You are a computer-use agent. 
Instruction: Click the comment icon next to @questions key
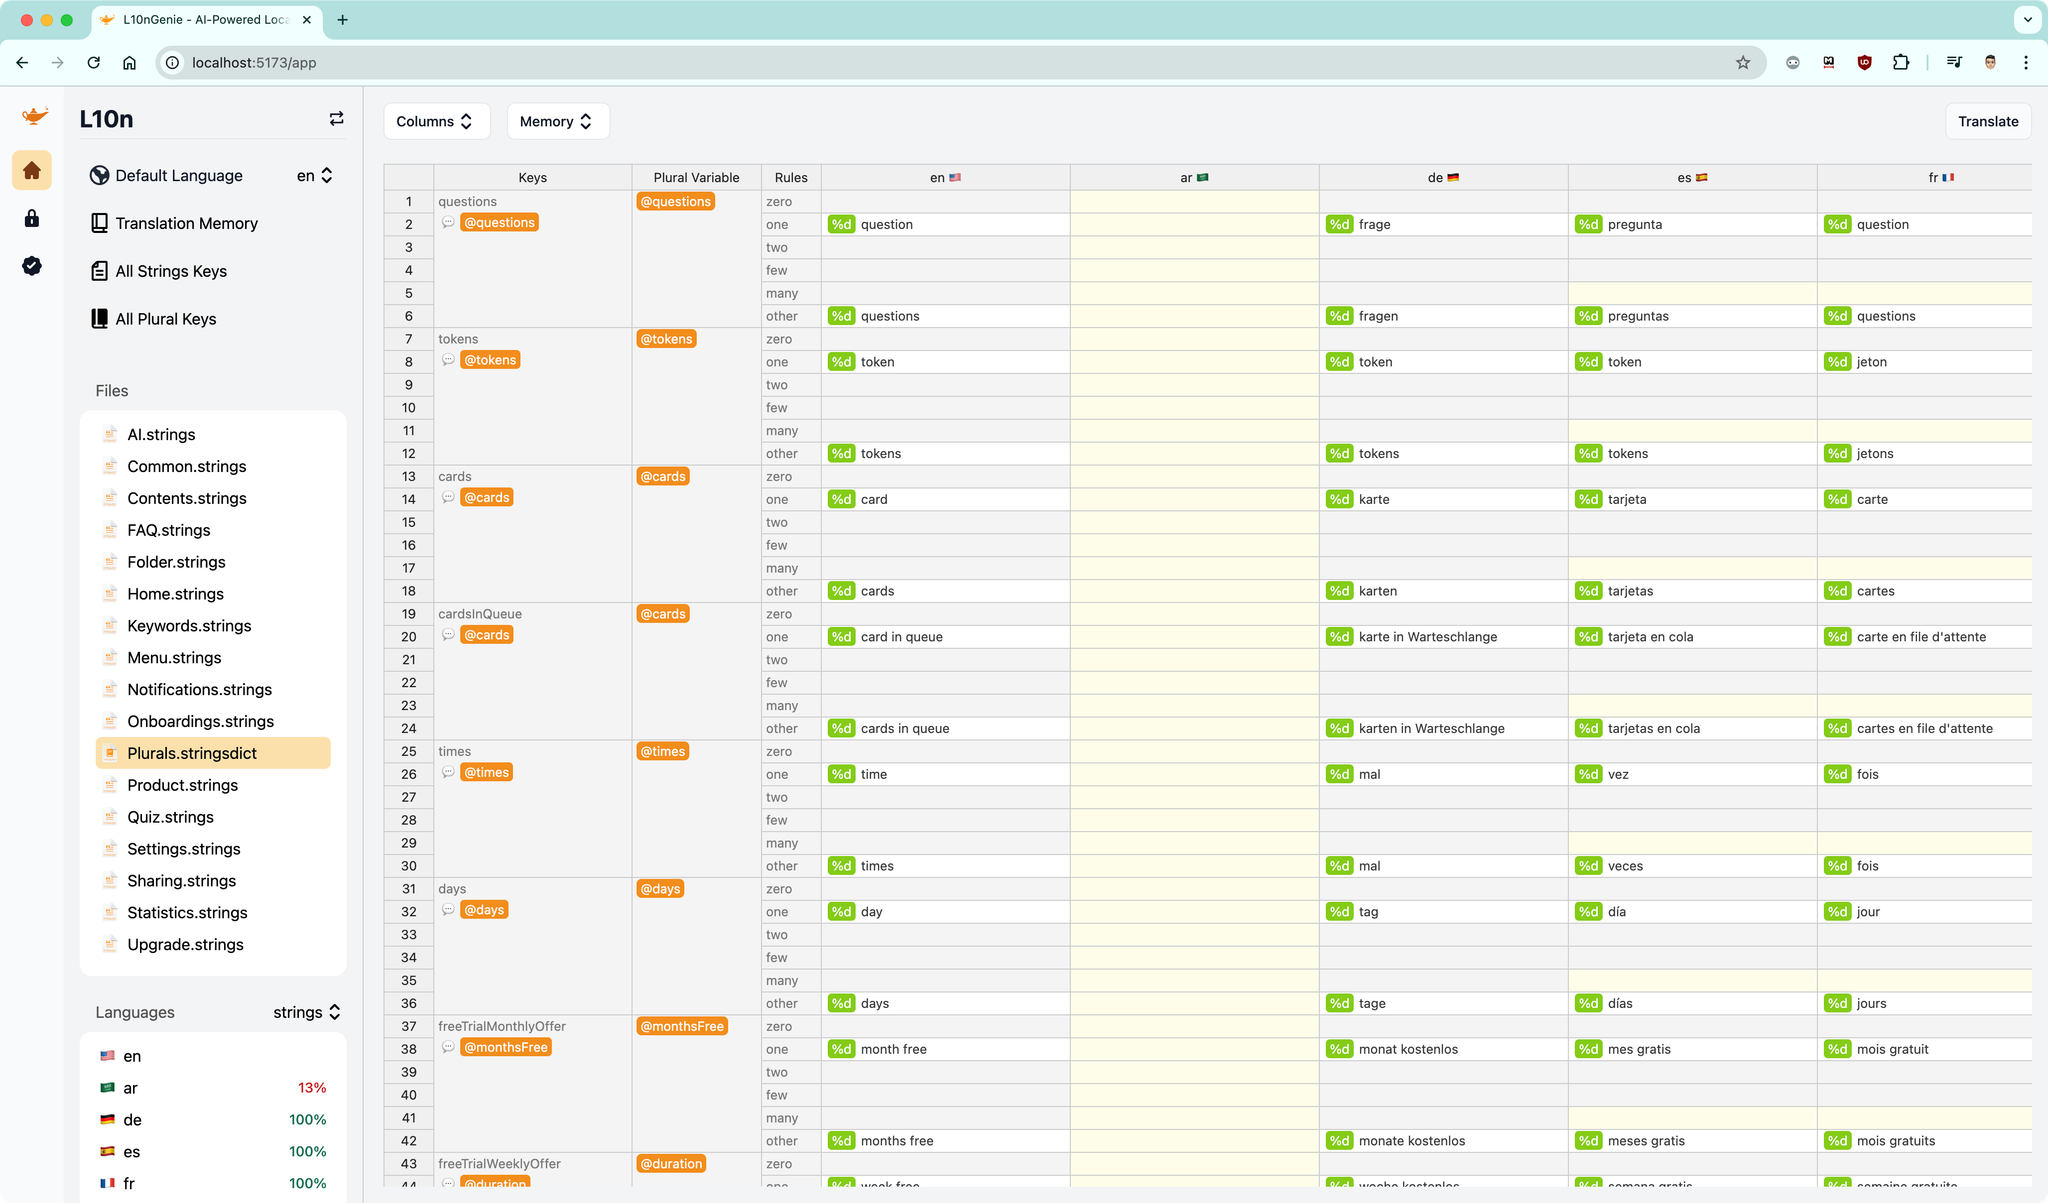coord(448,222)
